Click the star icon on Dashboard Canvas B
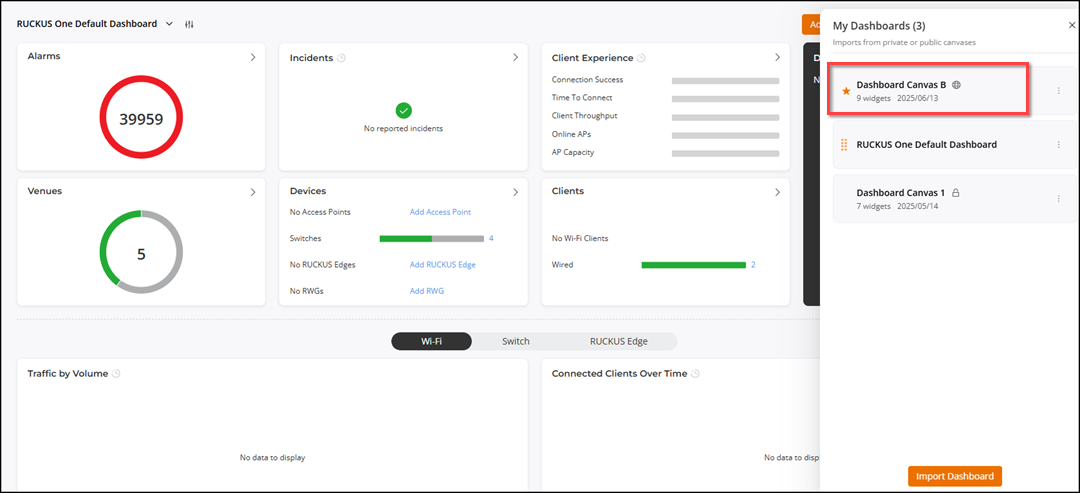Image resolution: width=1080 pixels, height=493 pixels. 846,91
